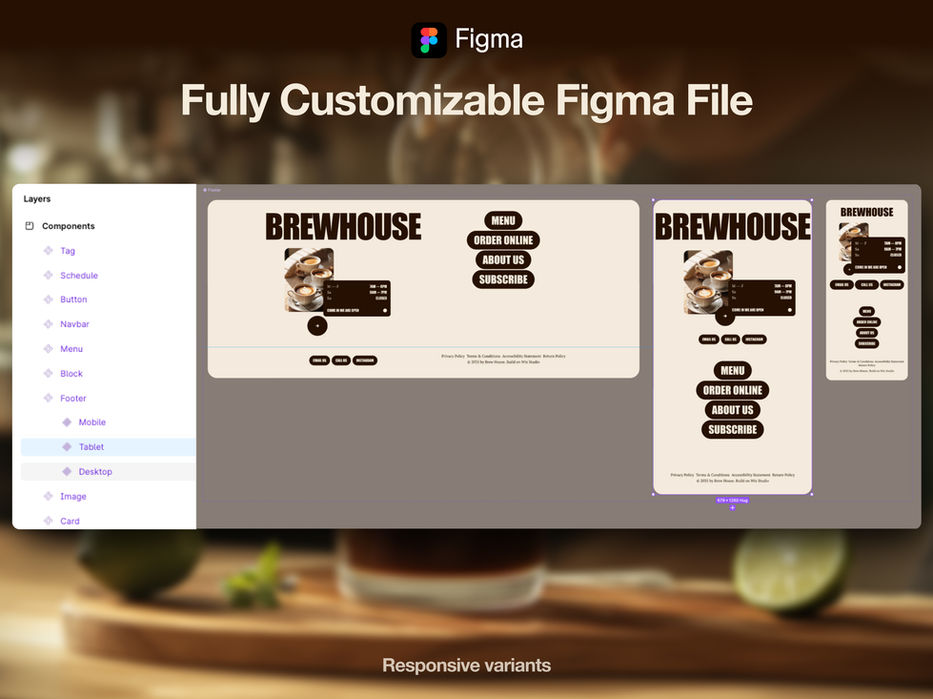Click the MENU button in desktop variant
Screen dimensions: 933x699
(503, 220)
